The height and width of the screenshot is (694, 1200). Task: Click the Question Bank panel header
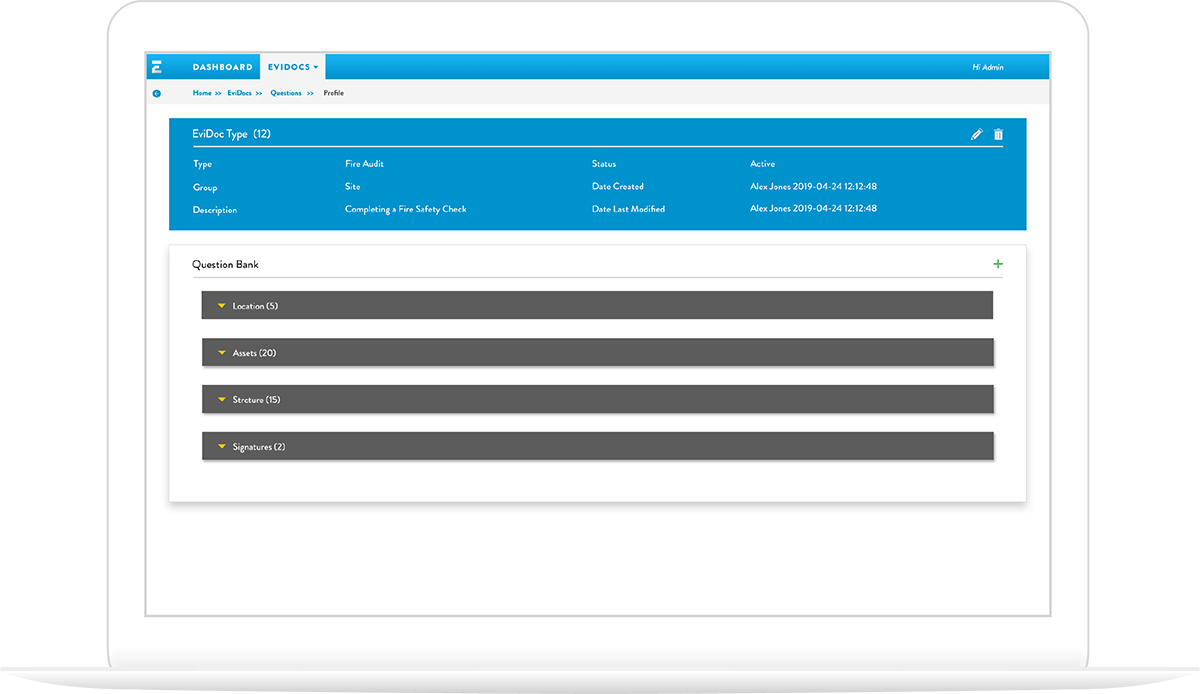(225, 264)
